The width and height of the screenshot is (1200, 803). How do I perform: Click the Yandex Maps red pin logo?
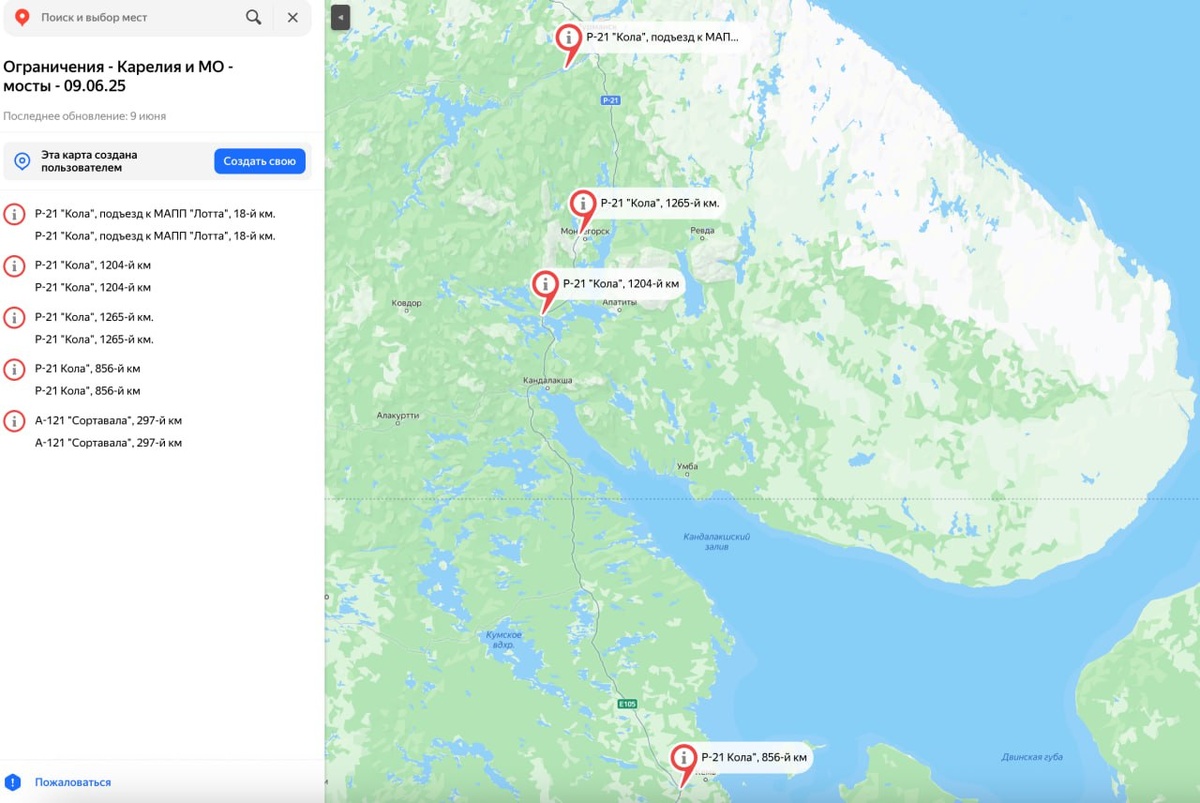22,18
